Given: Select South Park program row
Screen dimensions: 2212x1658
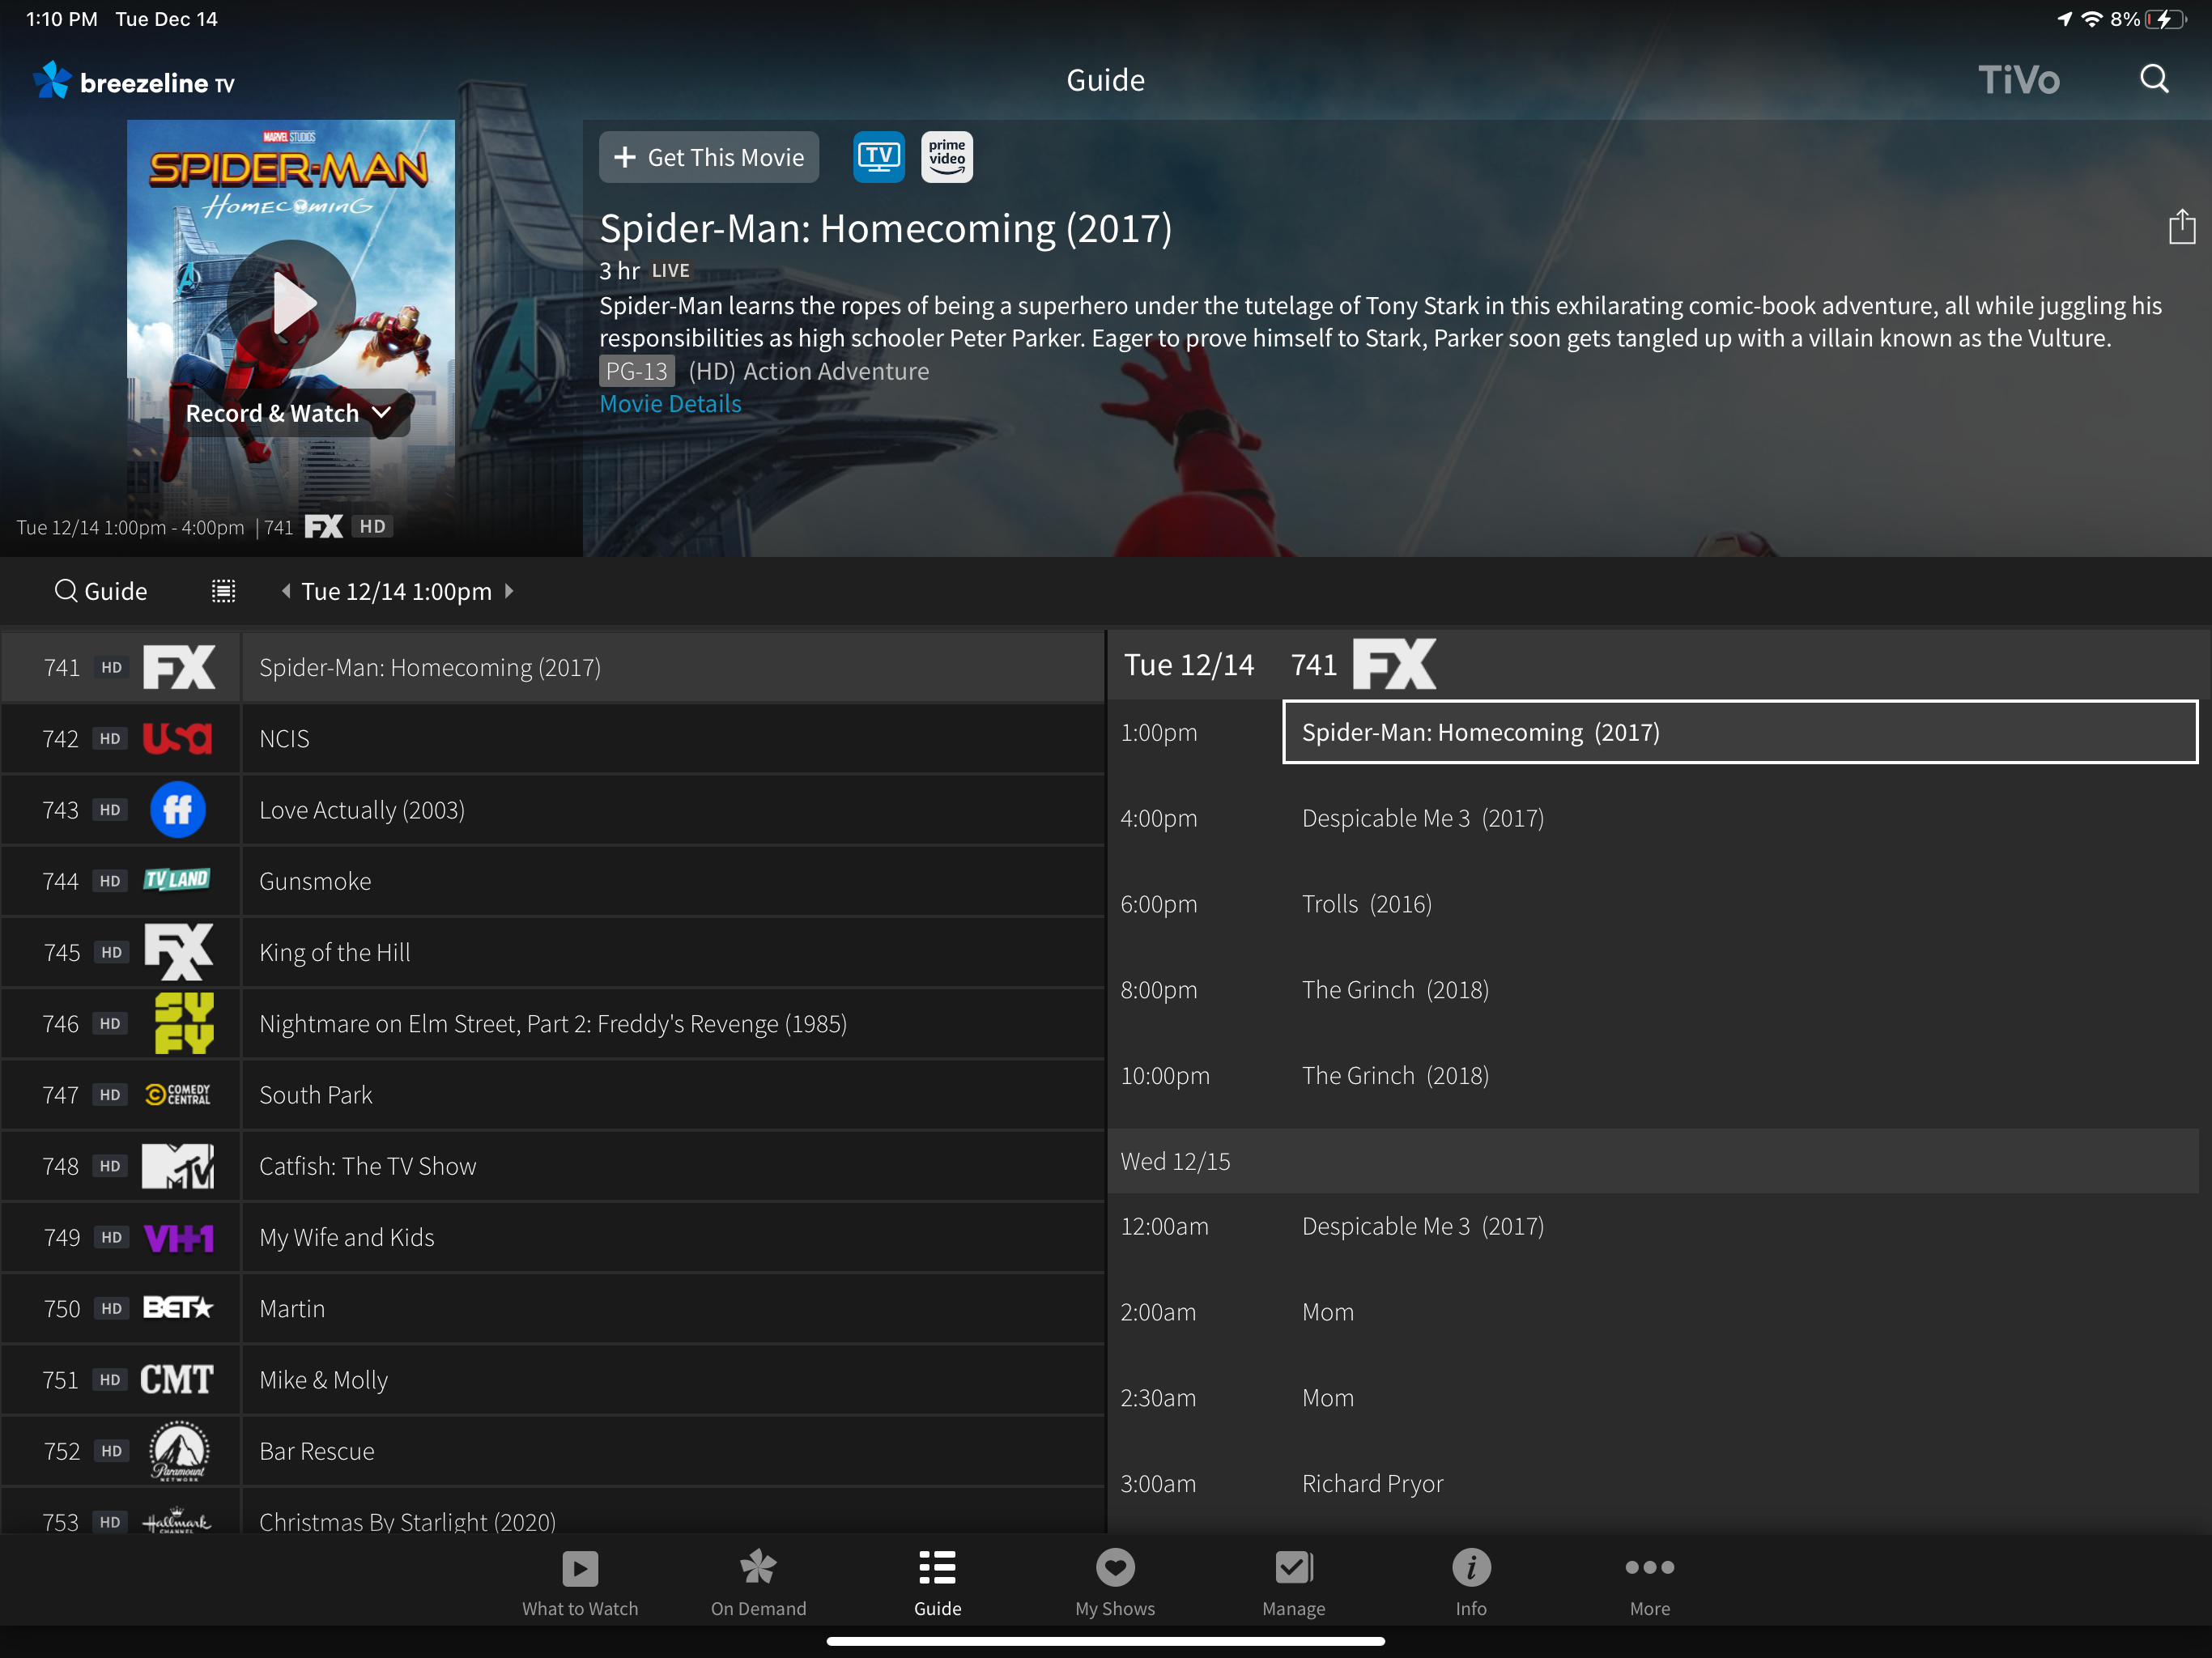Looking at the screenshot, I should [x=673, y=1095].
